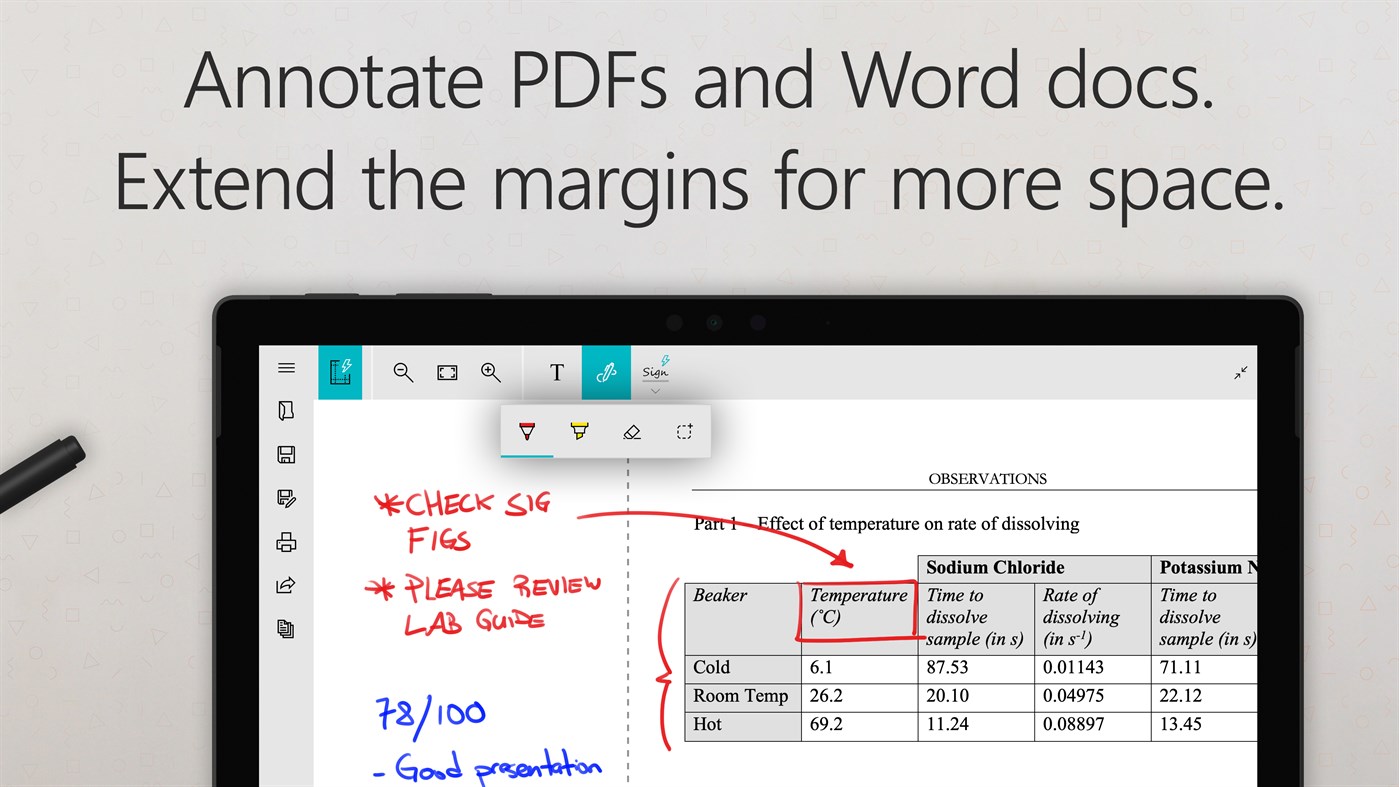Activate the lasso selection tool
The width and height of the screenshot is (1399, 787).
coord(684,431)
